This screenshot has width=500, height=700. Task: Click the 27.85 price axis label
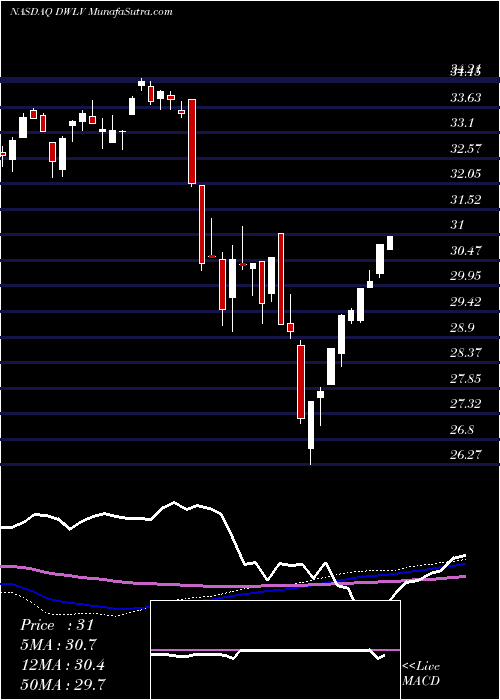coord(466,379)
